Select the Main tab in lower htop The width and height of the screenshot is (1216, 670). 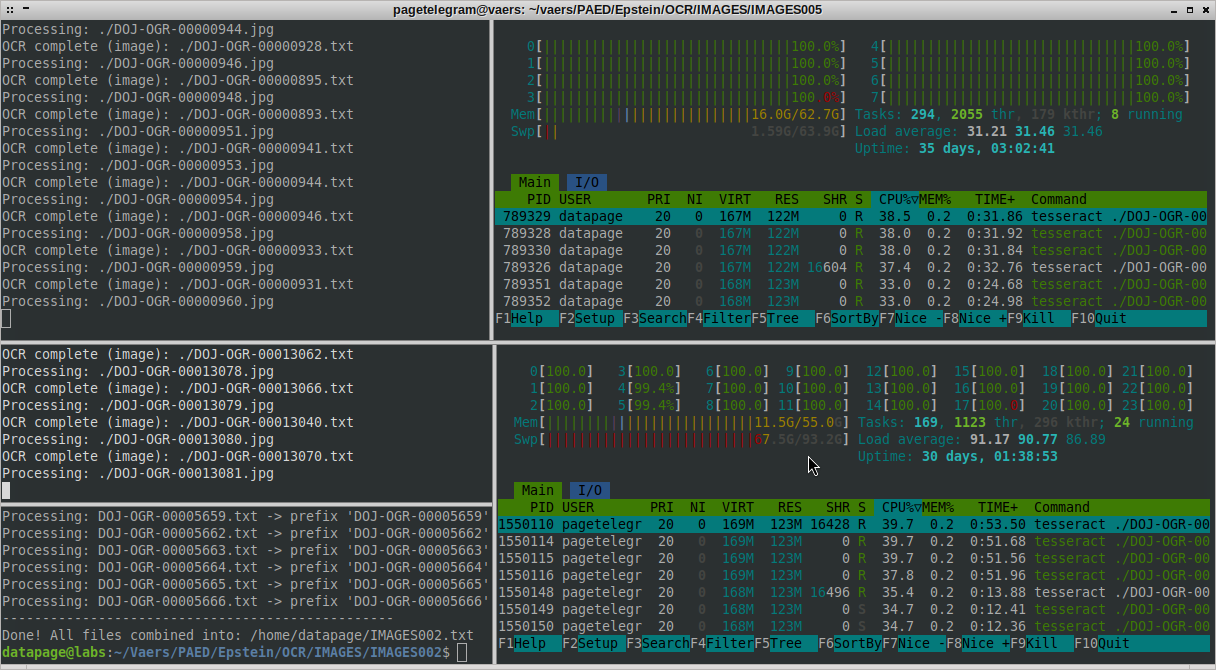pos(537,490)
